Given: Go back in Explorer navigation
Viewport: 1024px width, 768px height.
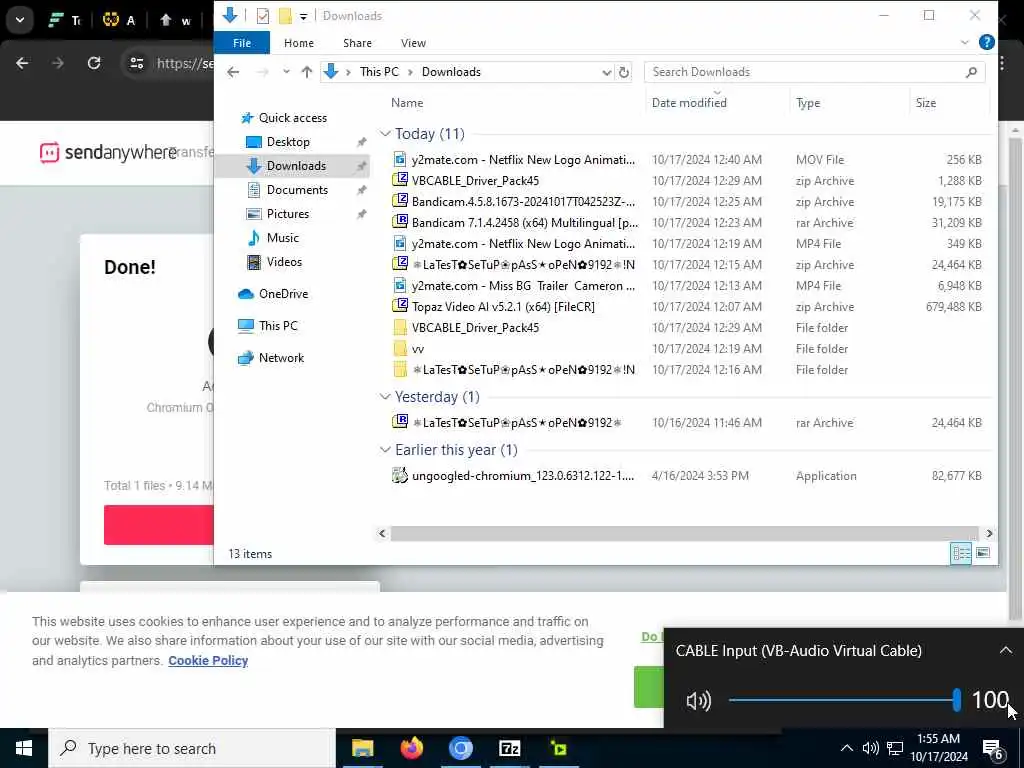Looking at the screenshot, I should pyautogui.click(x=233, y=72).
